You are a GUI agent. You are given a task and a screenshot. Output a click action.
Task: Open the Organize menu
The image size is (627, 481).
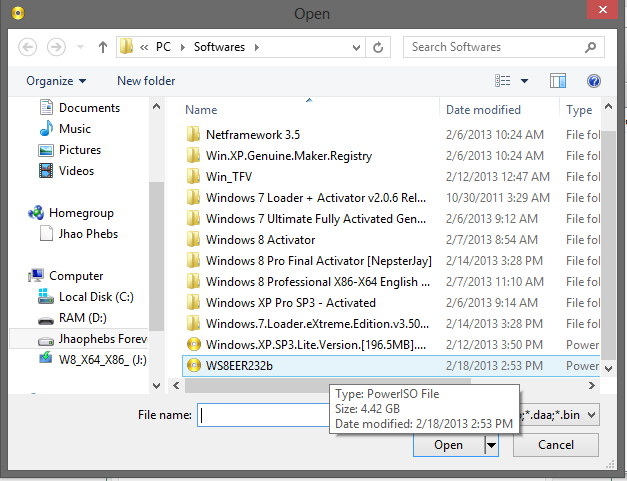(x=56, y=81)
